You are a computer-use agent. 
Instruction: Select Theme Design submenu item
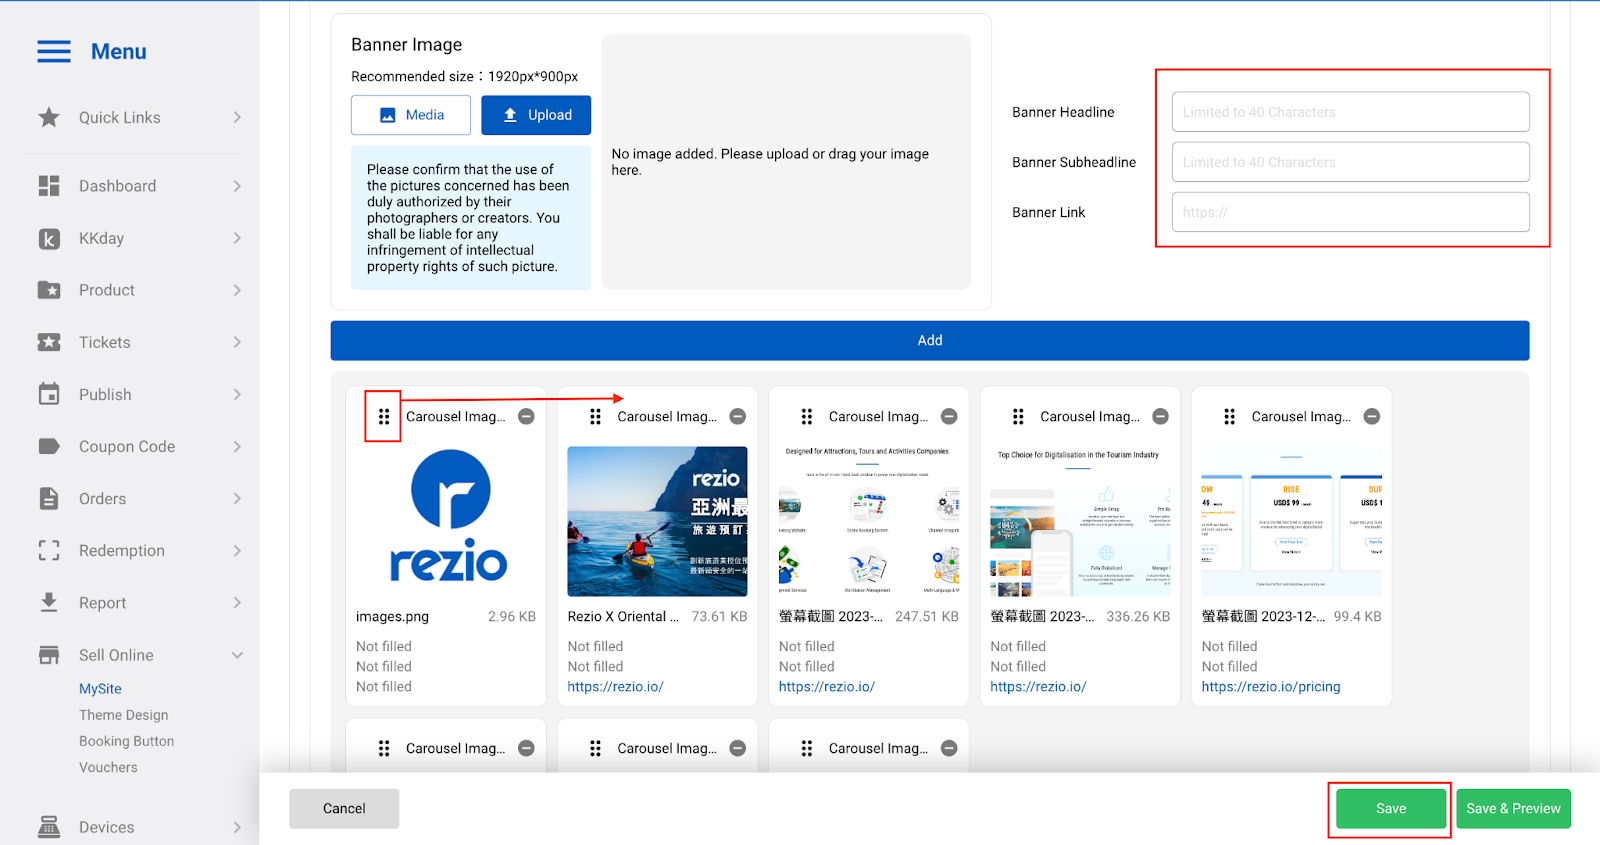tap(124, 715)
